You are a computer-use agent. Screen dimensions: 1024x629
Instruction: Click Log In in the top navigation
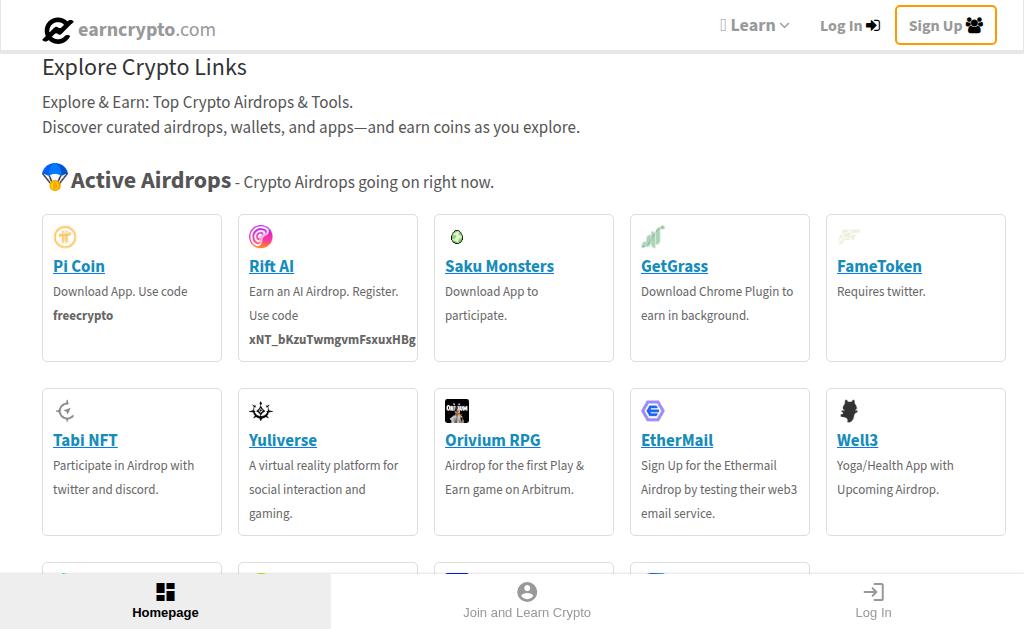tap(850, 25)
